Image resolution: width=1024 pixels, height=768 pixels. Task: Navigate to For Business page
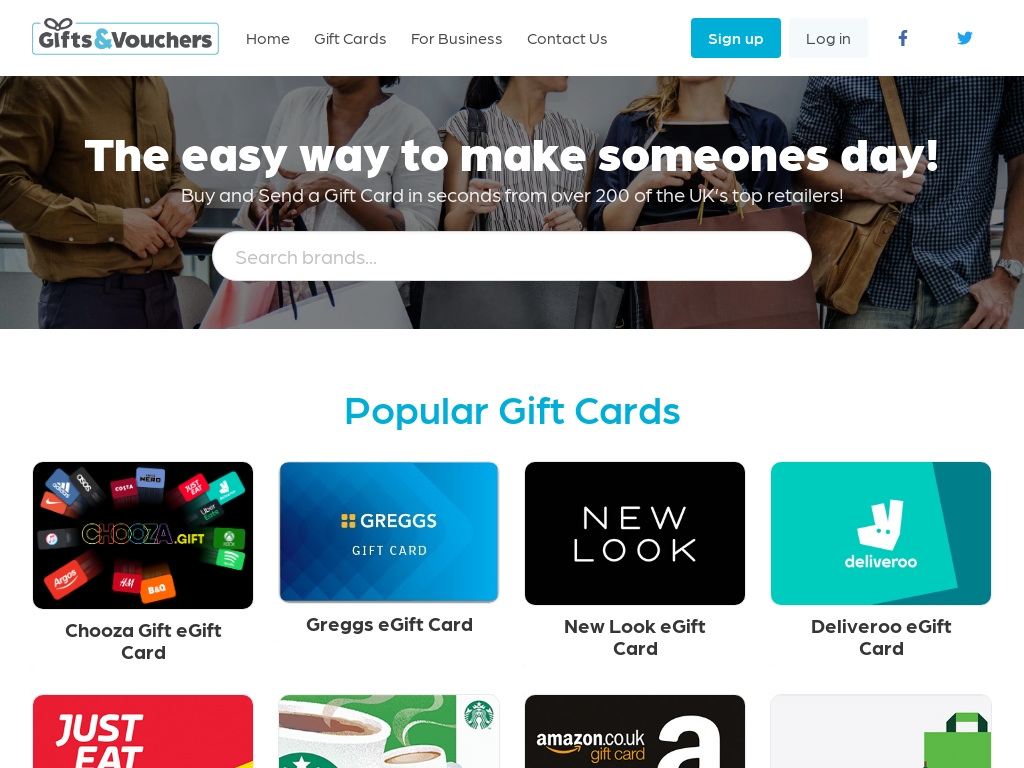click(456, 39)
